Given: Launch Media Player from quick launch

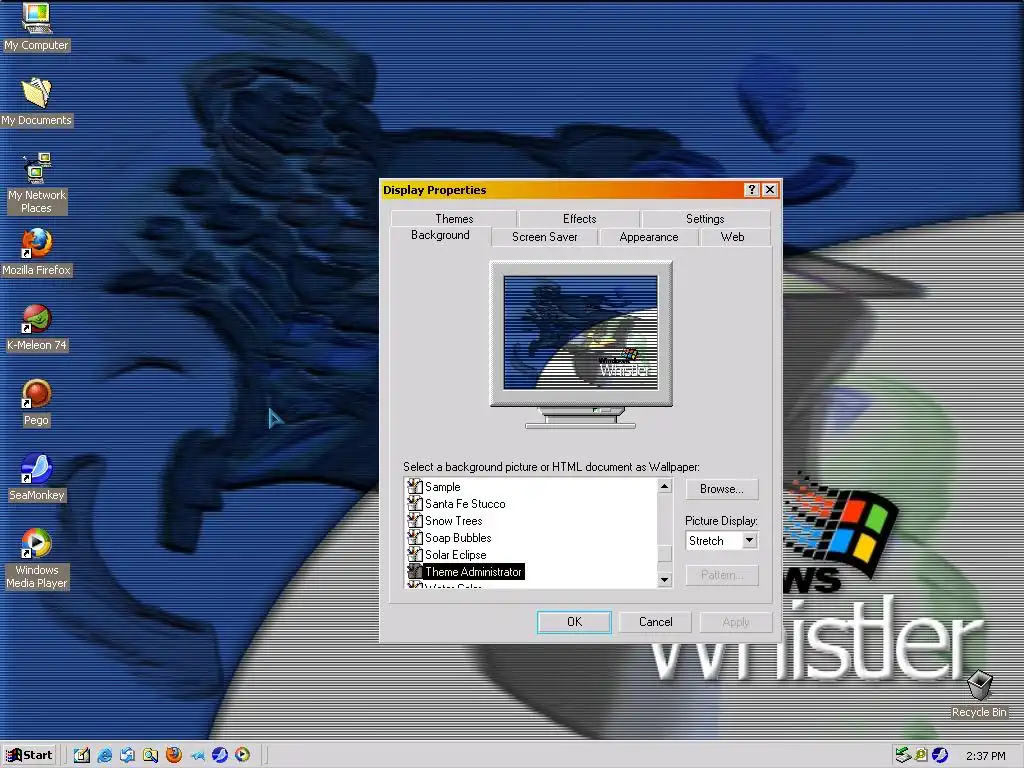Looking at the screenshot, I should [242, 755].
